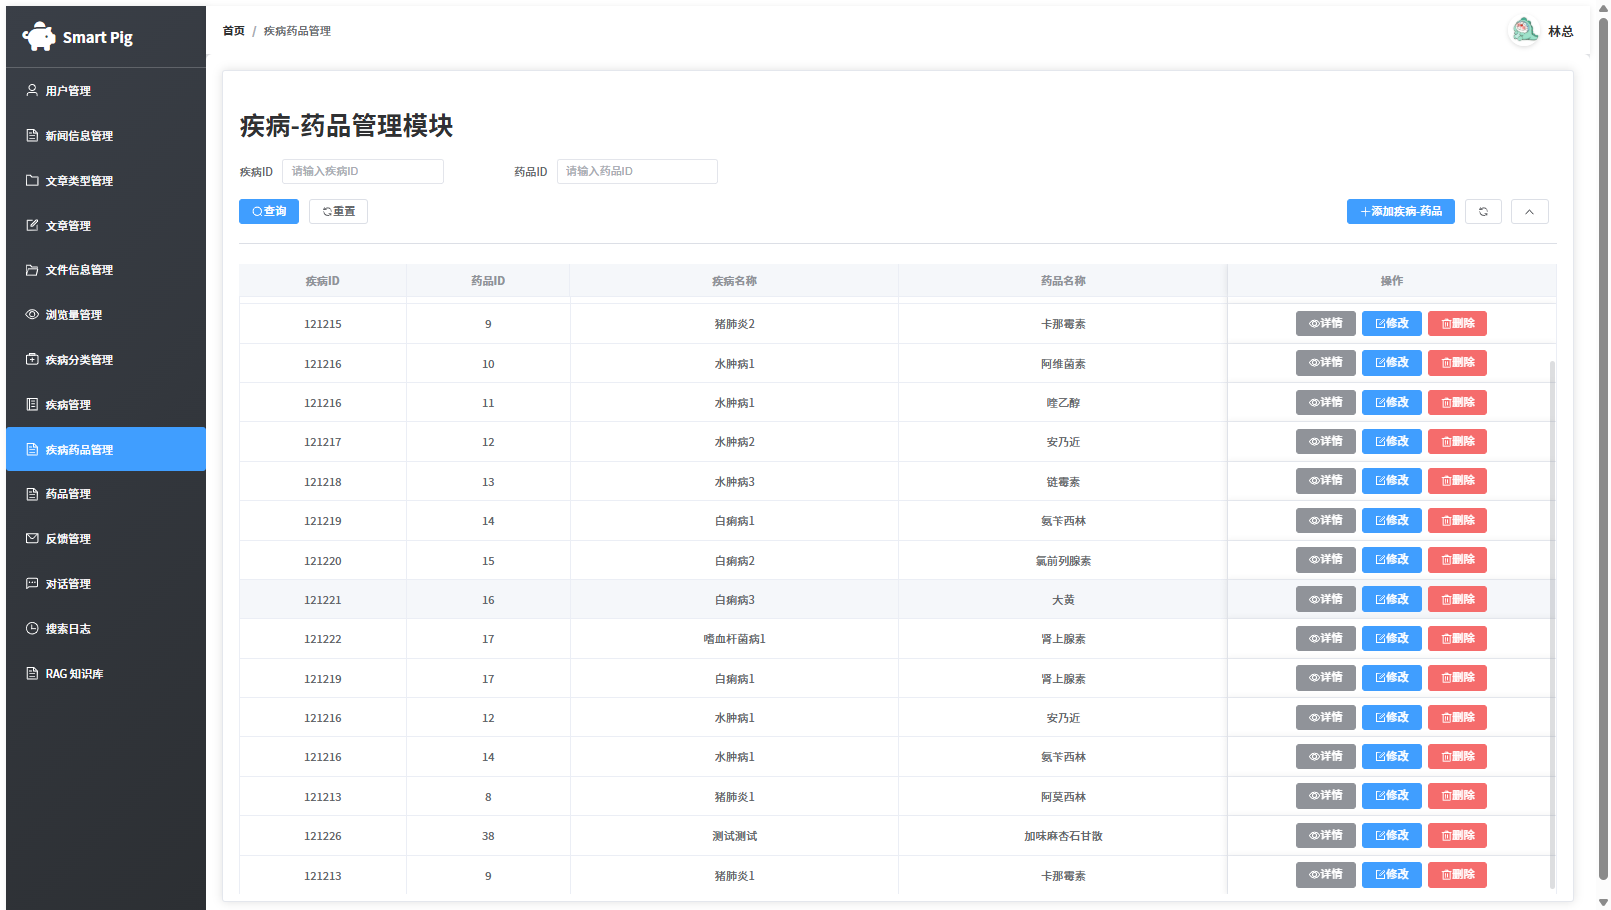The image size is (1611, 910).
Task: Edit the 嗜血杆菌病1 肾上腺素 row
Action: pos(1392,638)
